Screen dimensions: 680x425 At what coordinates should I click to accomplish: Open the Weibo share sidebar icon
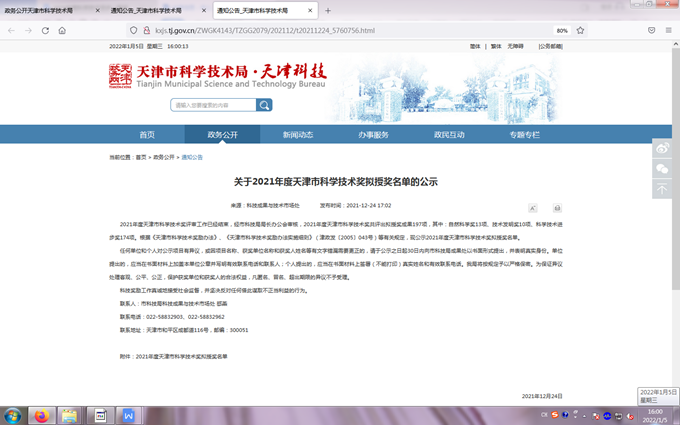click(662, 148)
